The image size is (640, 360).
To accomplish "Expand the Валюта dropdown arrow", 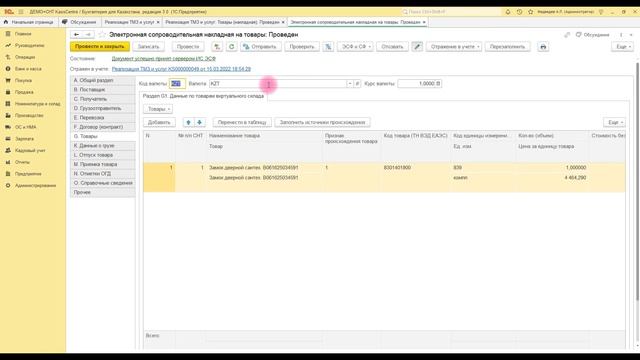I will pyautogui.click(x=350, y=83).
